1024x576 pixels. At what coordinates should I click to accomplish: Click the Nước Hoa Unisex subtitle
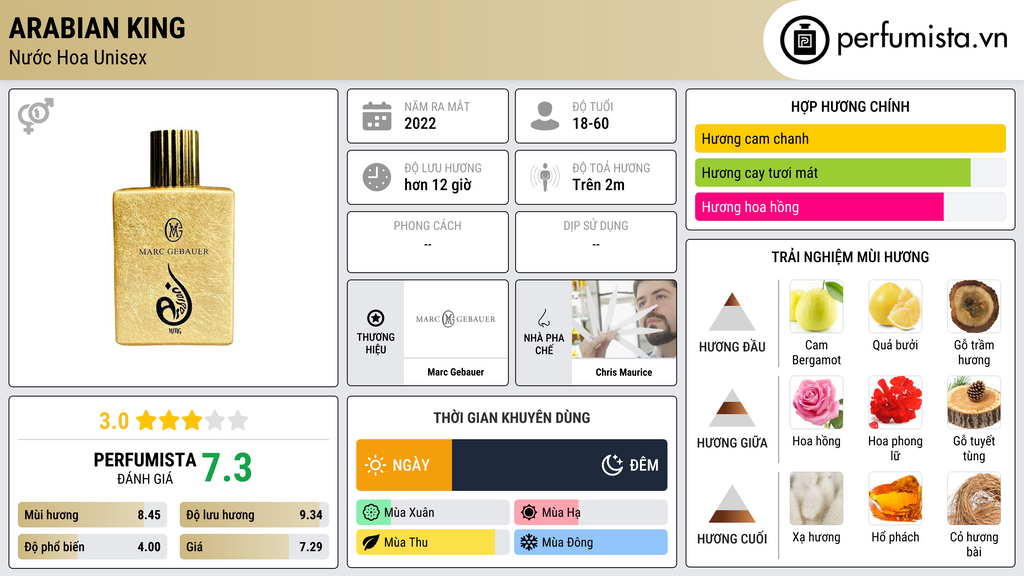pos(78,57)
